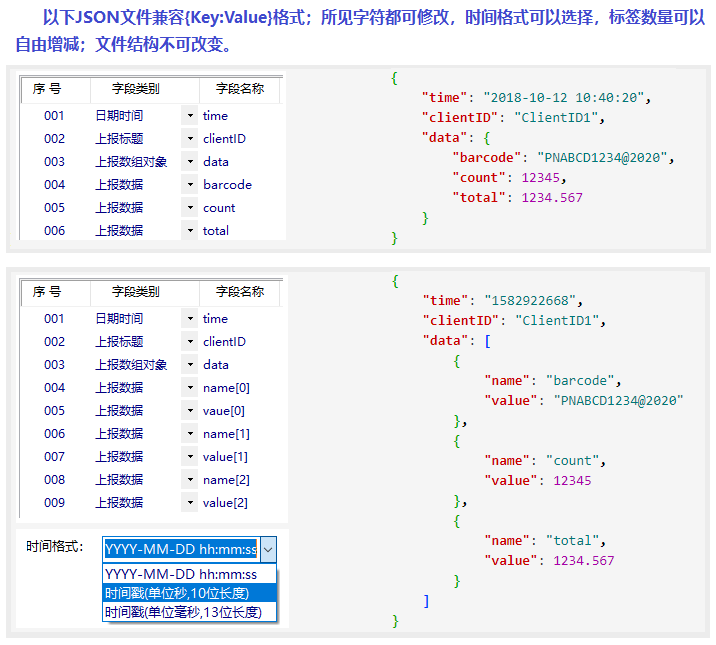Click the "2018-10-12 10:40:20" time value in JSON
The width and height of the screenshot is (716, 645).
click(567, 98)
